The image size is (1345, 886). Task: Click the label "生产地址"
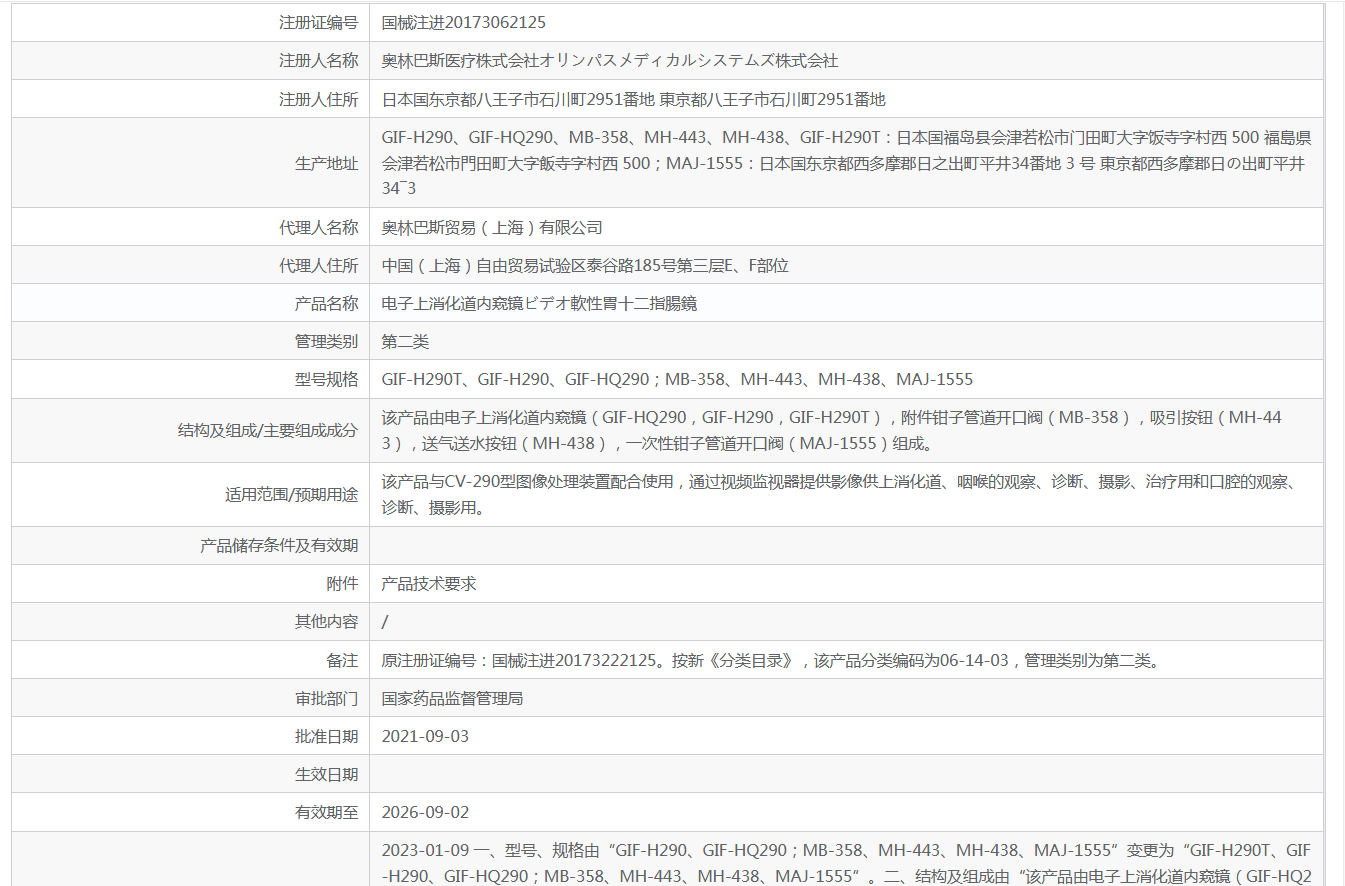326,163
